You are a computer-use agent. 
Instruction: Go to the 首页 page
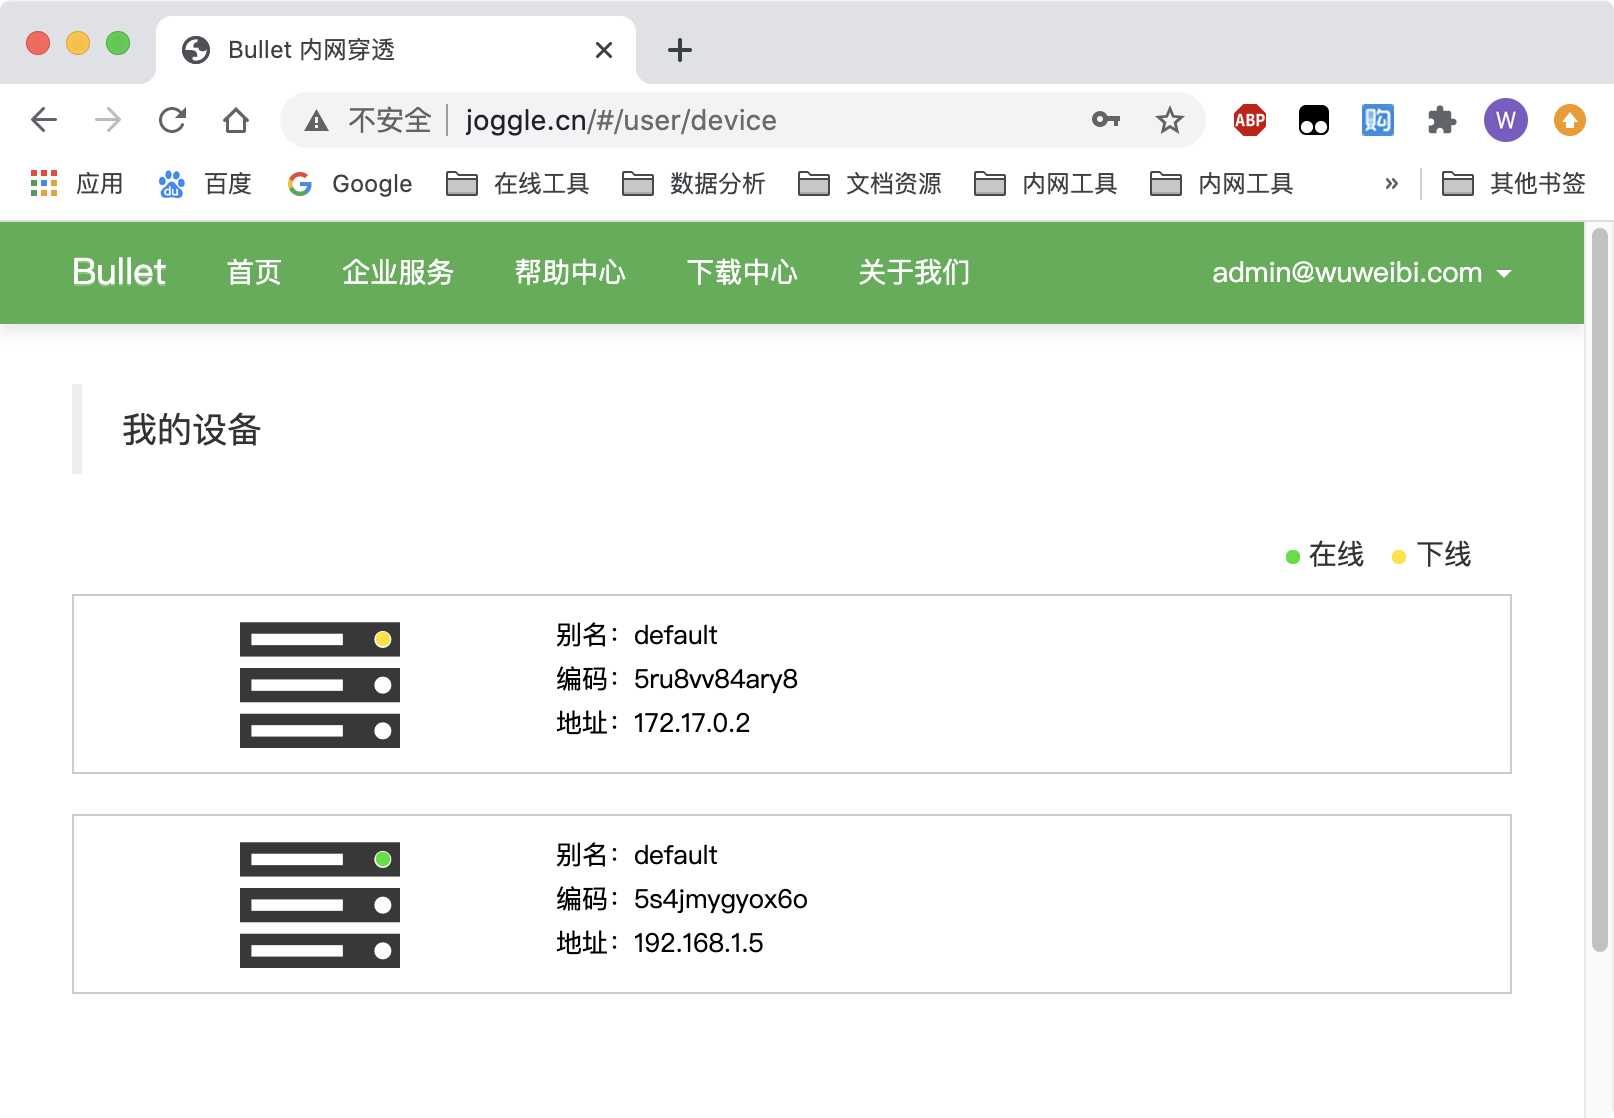[254, 272]
